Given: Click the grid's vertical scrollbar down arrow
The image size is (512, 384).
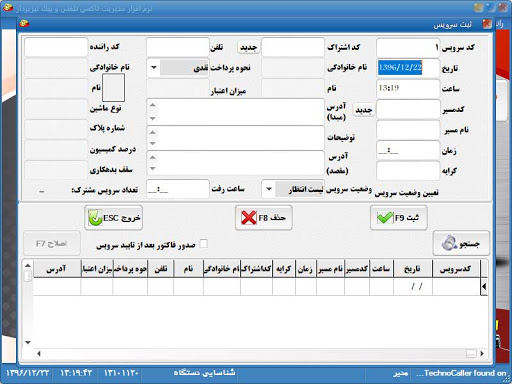Looking at the screenshot, I should [x=28, y=342].
